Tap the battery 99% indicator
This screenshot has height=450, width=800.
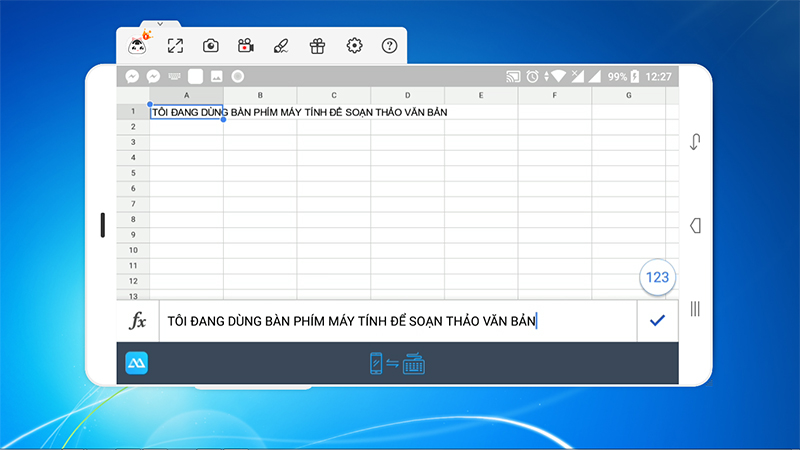(623, 77)
